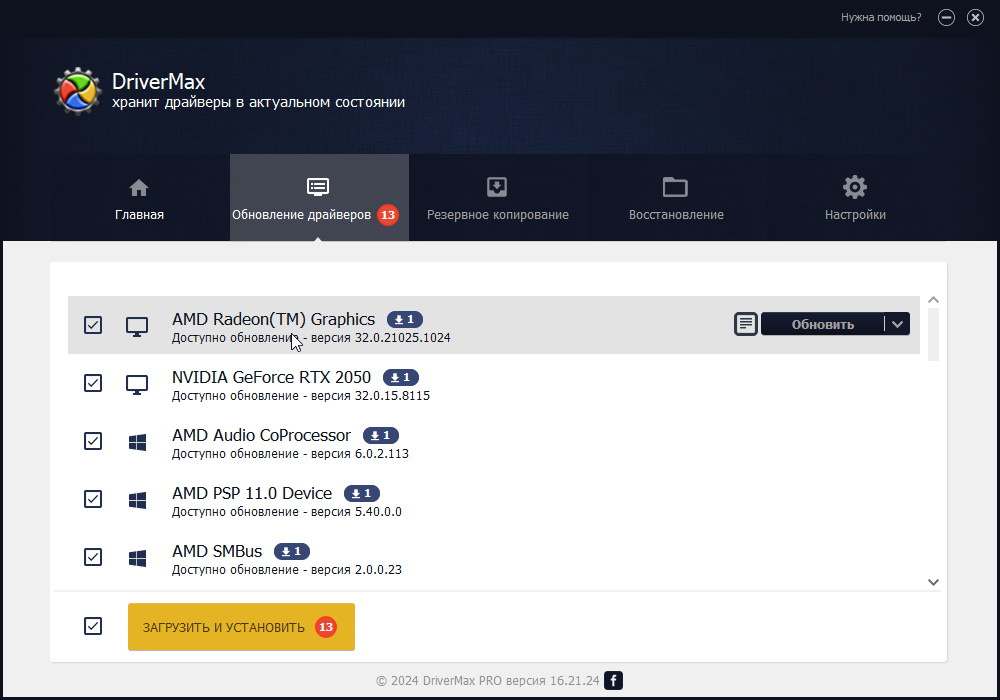Image resolution: width=1000 pixels, height=700 pixels.
Task: Click update count badge next to AMD Radeon
Action: [x=405, y=320]
